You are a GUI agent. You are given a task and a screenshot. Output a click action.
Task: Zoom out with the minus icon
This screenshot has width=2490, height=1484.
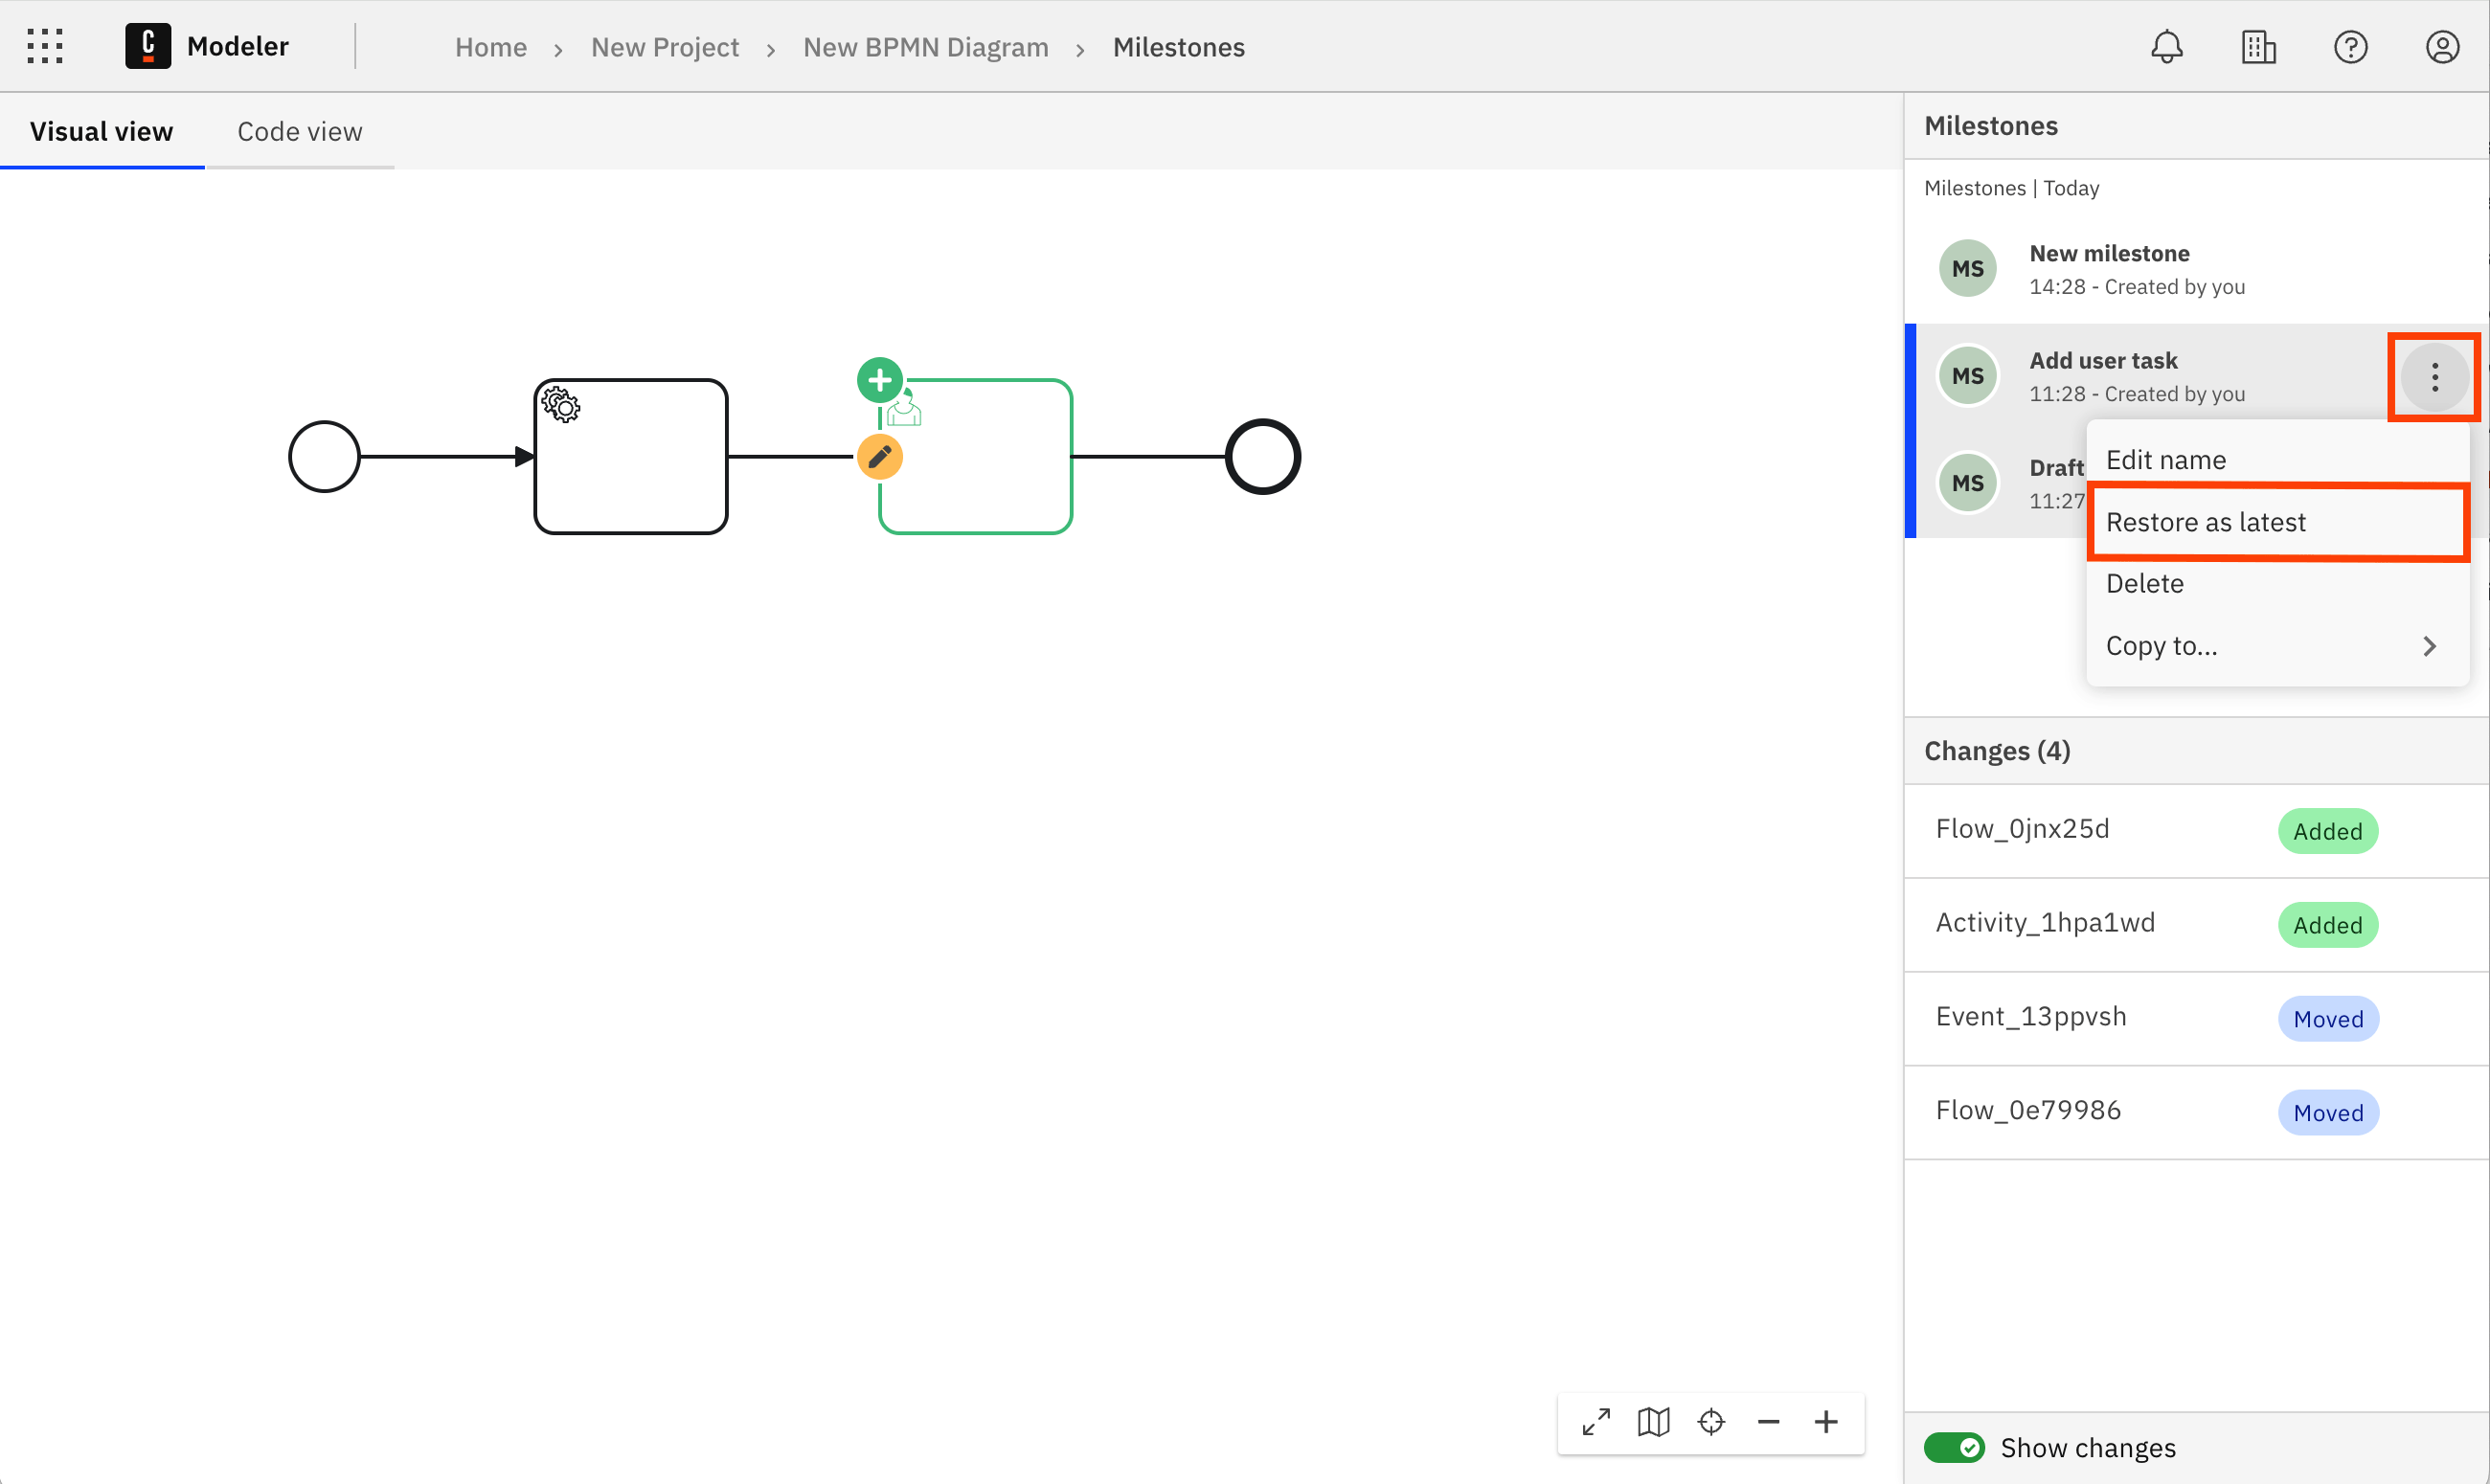pos(1768,1421)
